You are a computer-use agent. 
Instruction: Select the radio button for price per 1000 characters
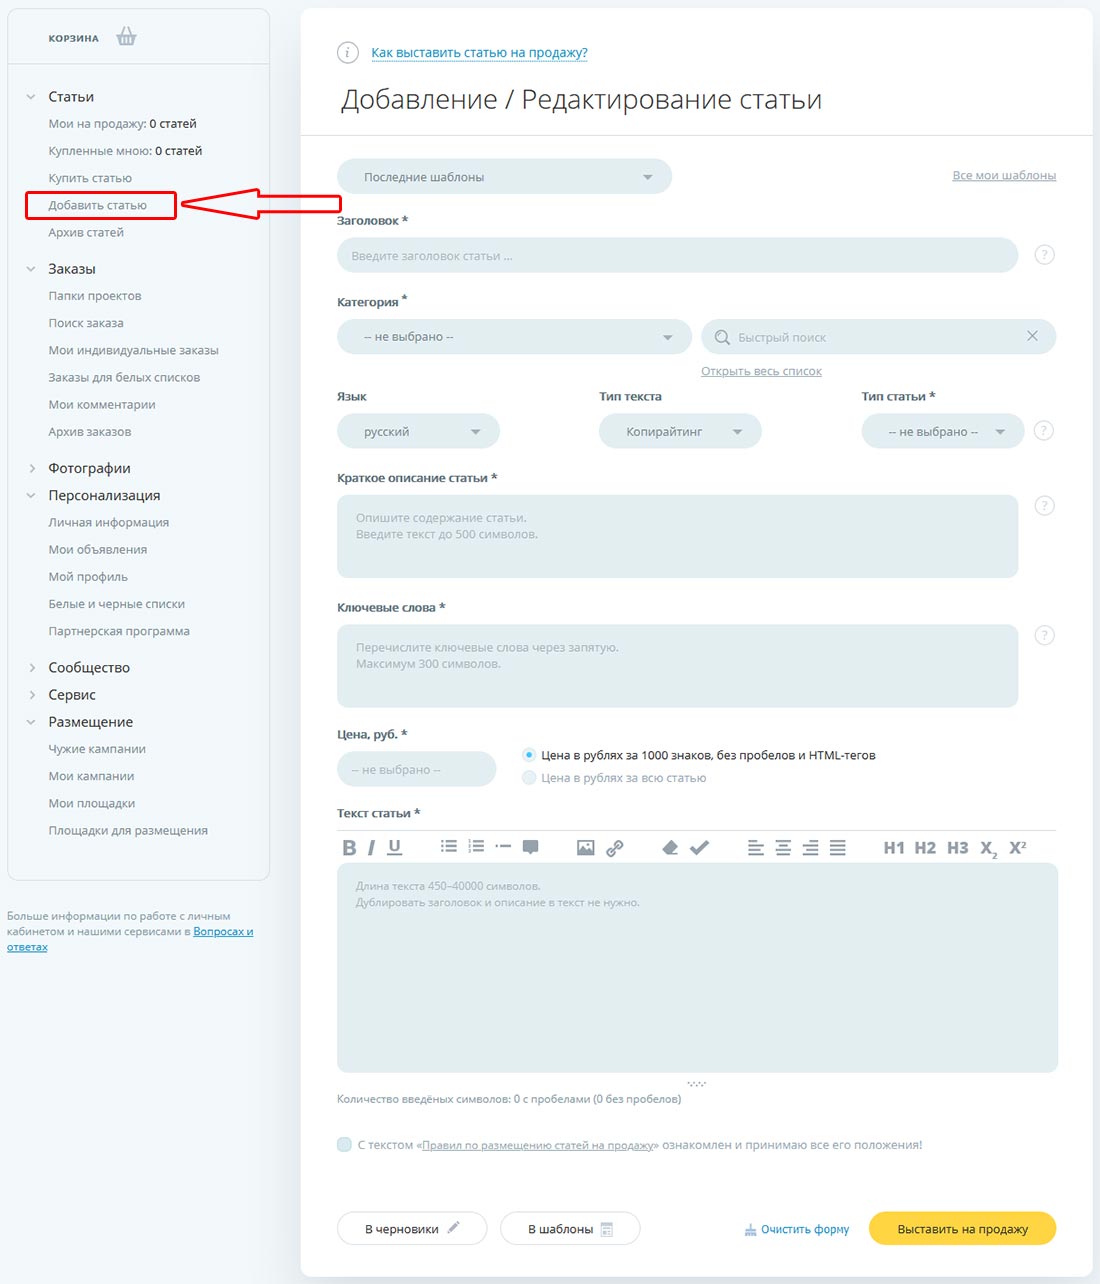click(528, 755)
